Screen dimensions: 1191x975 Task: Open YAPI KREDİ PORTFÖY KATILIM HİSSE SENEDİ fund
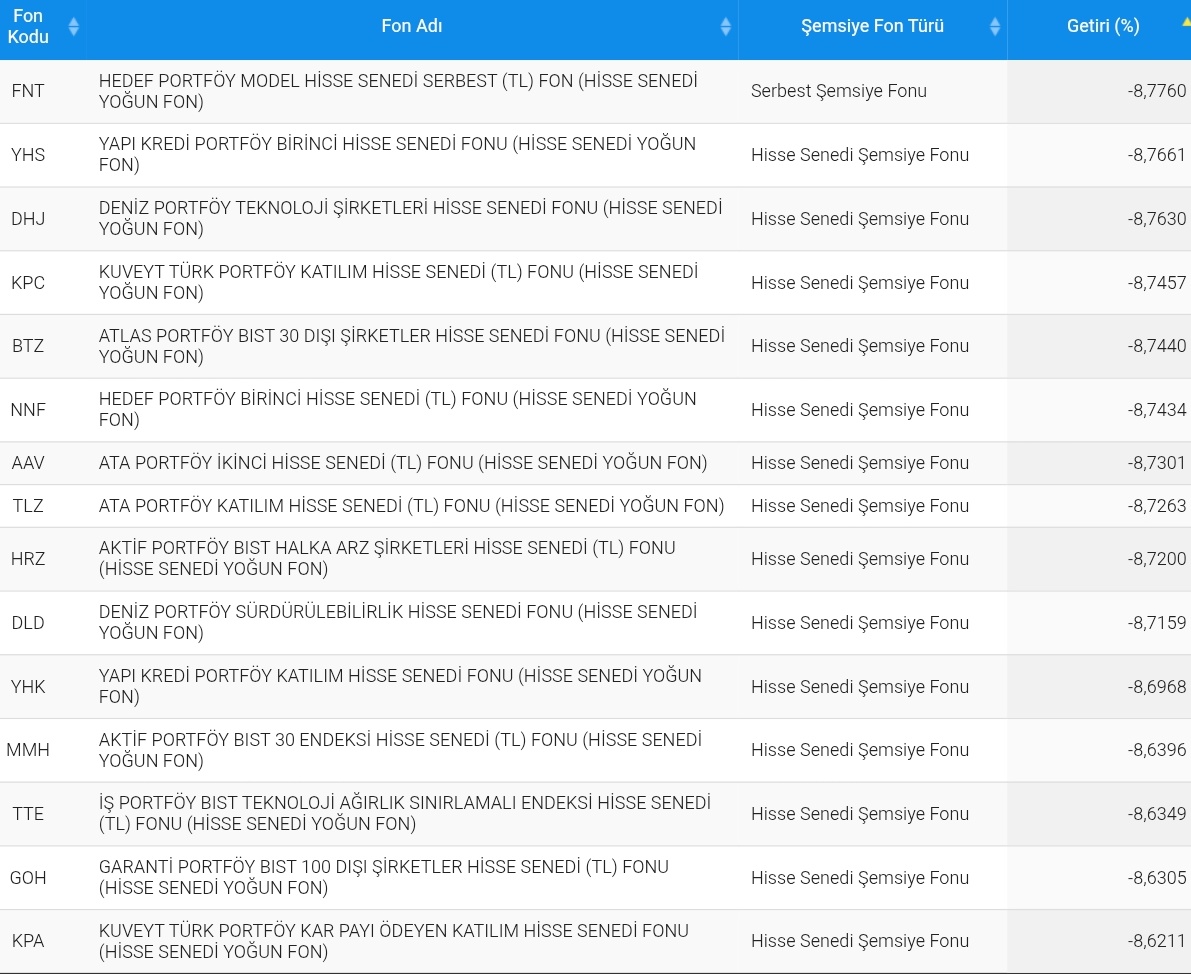pyautogui.click(x=400, y=686)
